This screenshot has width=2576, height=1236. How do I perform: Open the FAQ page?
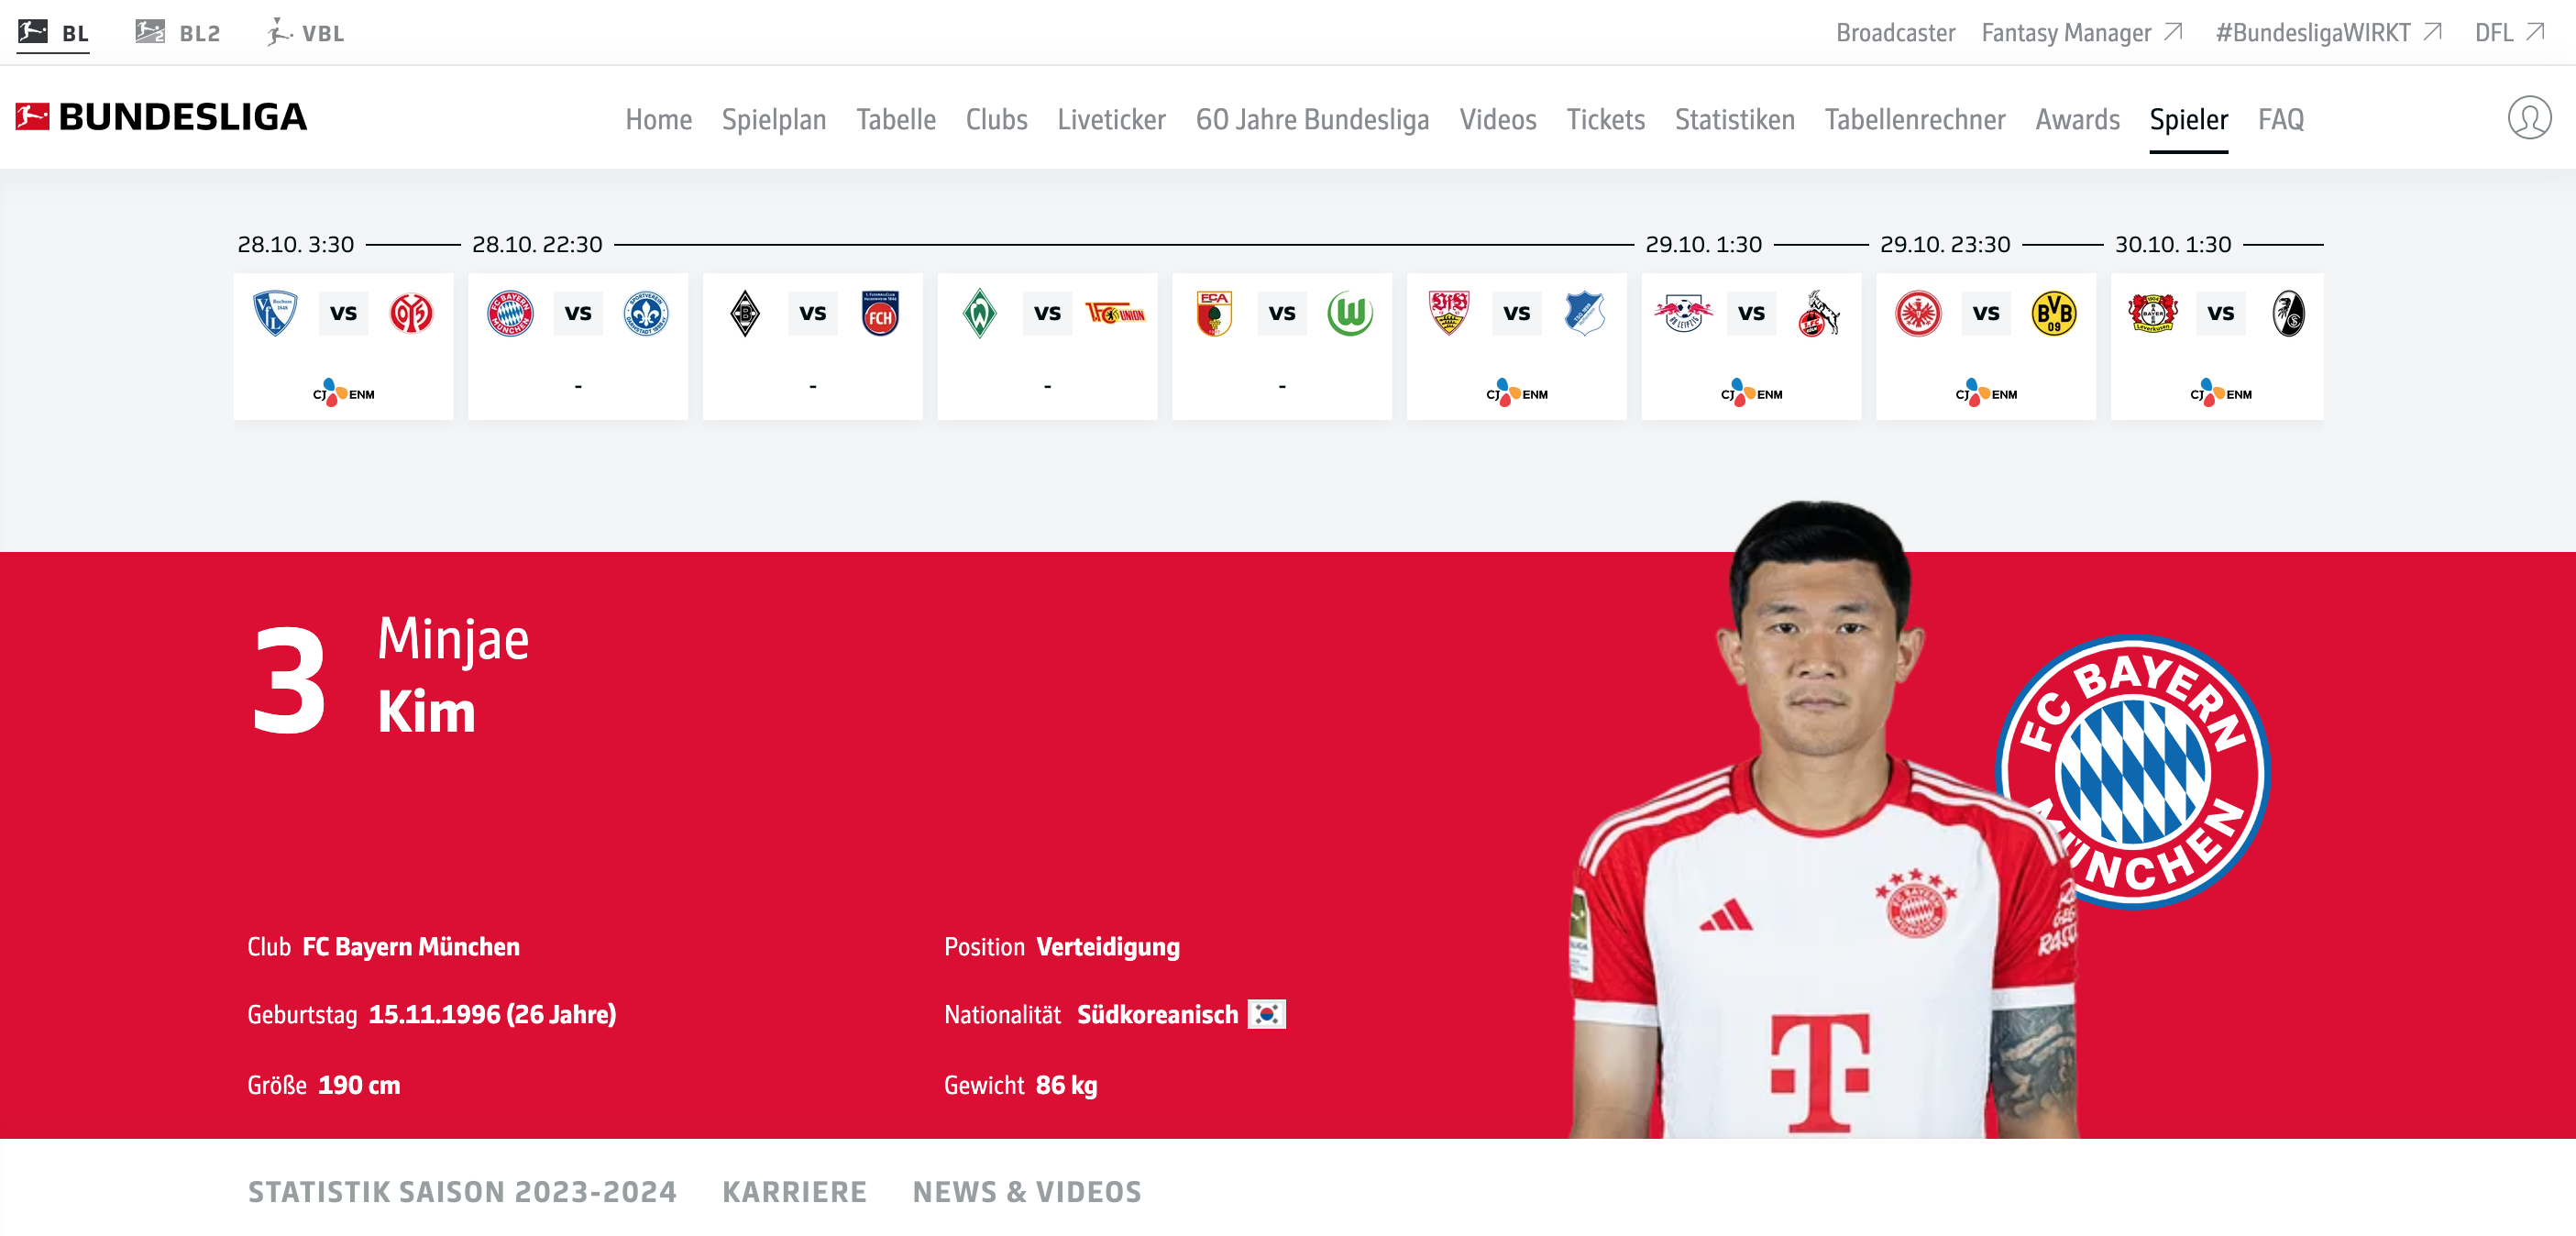pyautogui.click(x=2280, y=119)
